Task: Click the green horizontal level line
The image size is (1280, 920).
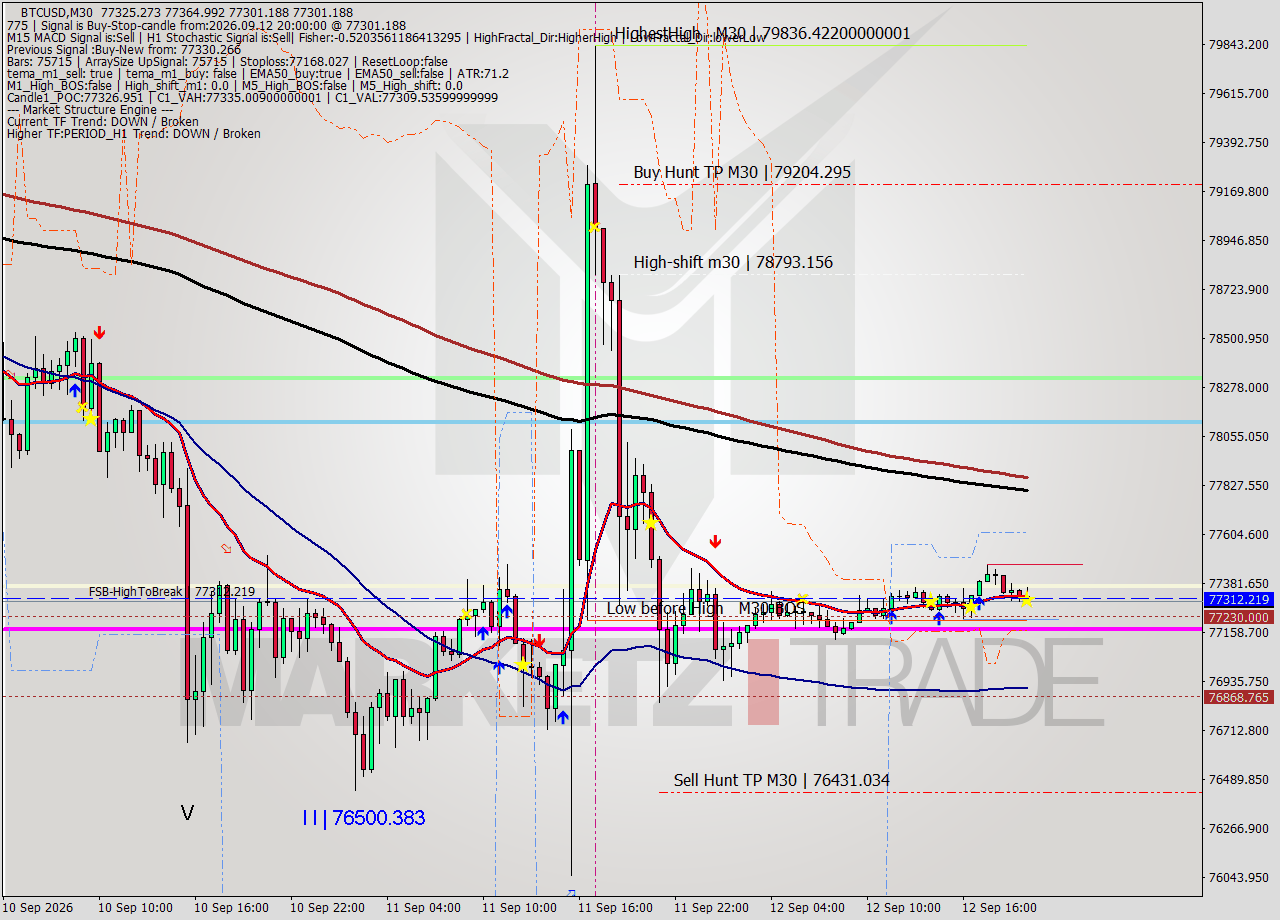Action: tap(600, 378)
